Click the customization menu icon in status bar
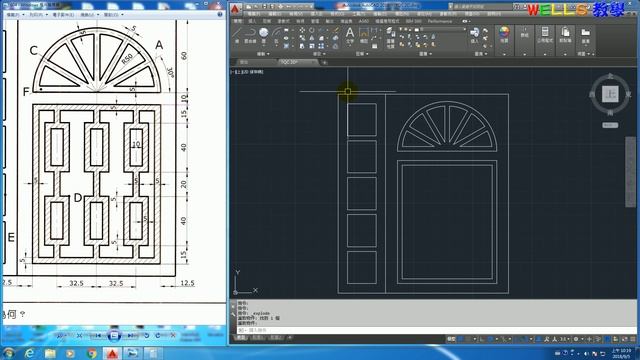The height and width of the screenshot is (360, 640). [632, 339]
